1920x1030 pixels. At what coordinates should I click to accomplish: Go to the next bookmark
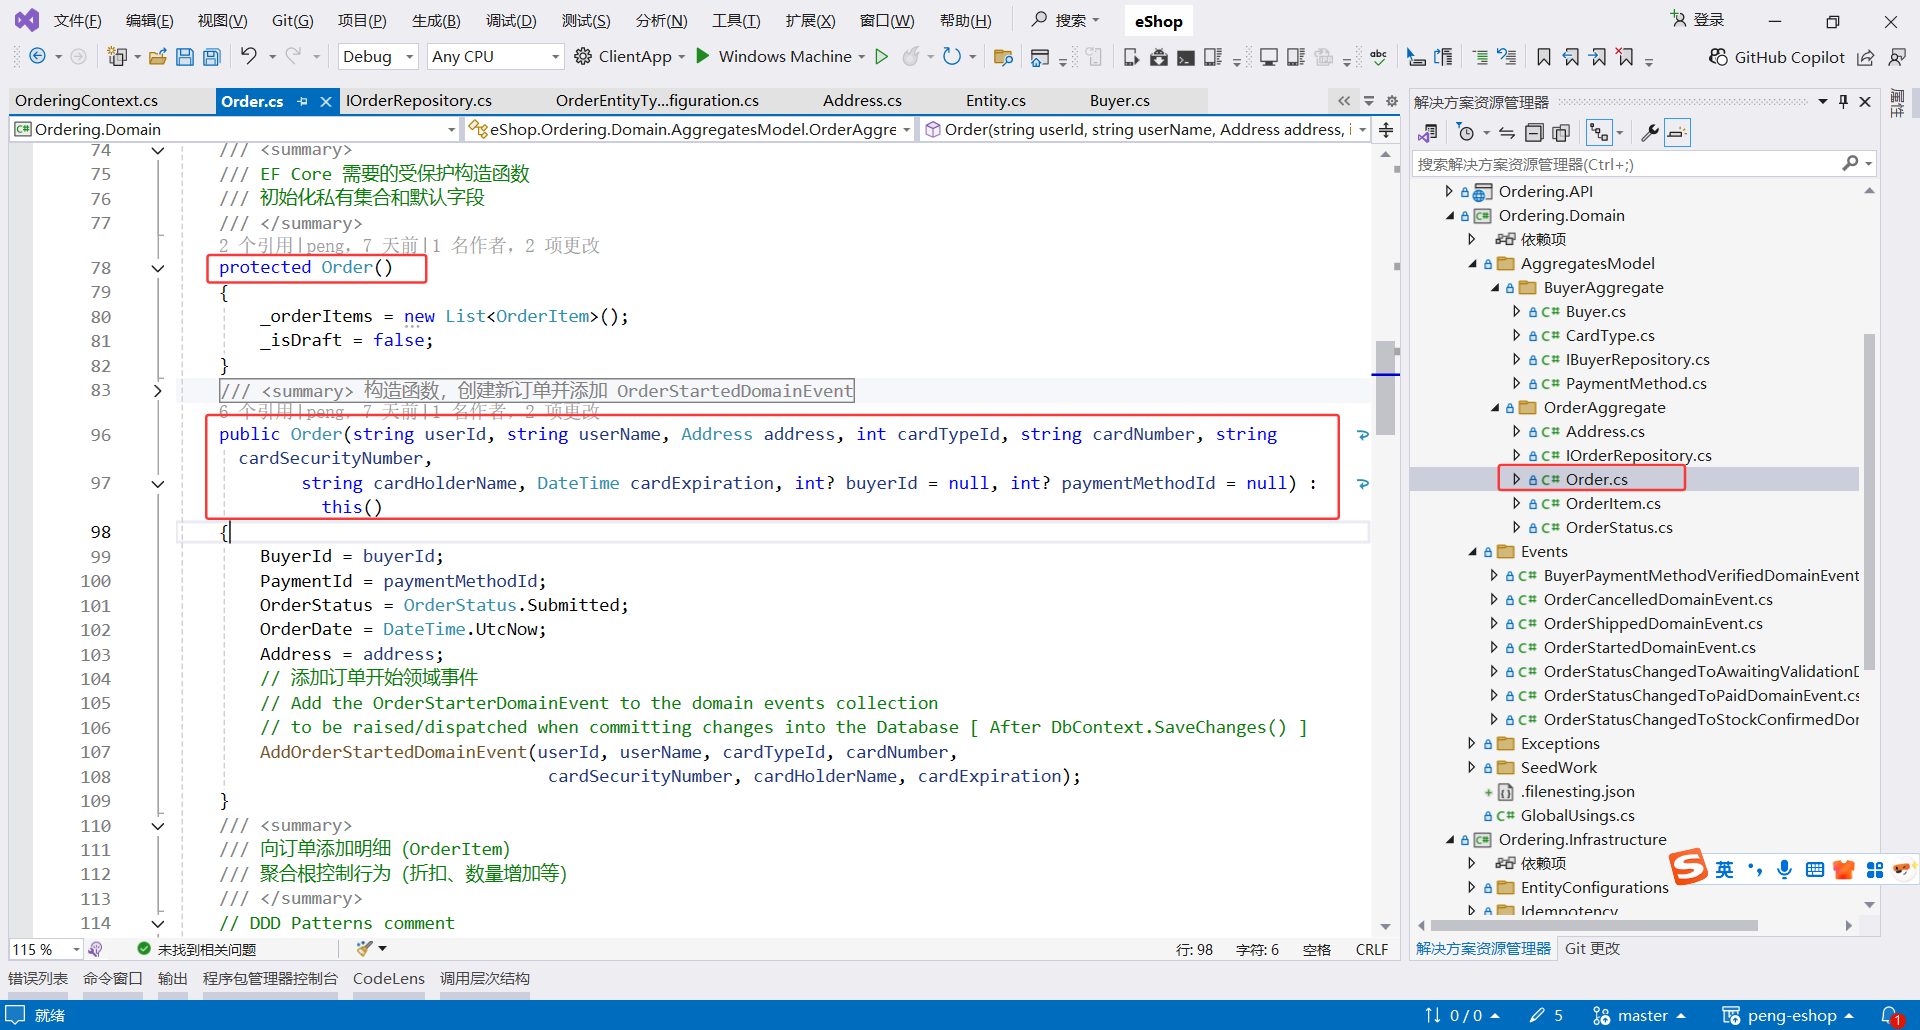pos(1598,57)
